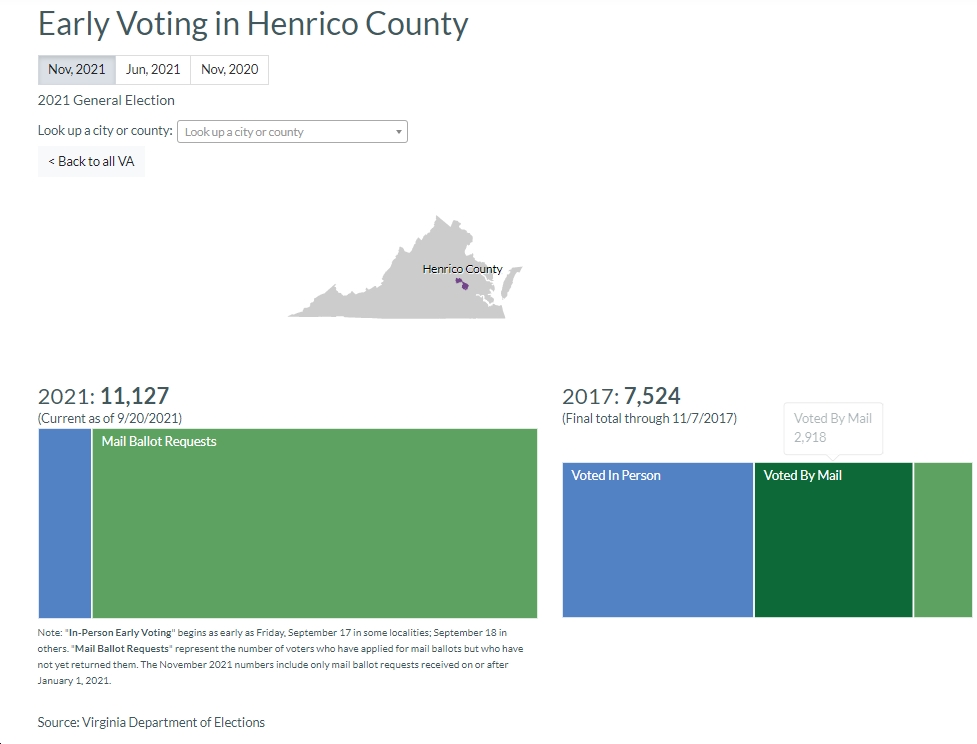977x744 pixels.
Task: Open the city or county lookup dropdown
Action: pos(292,131)
